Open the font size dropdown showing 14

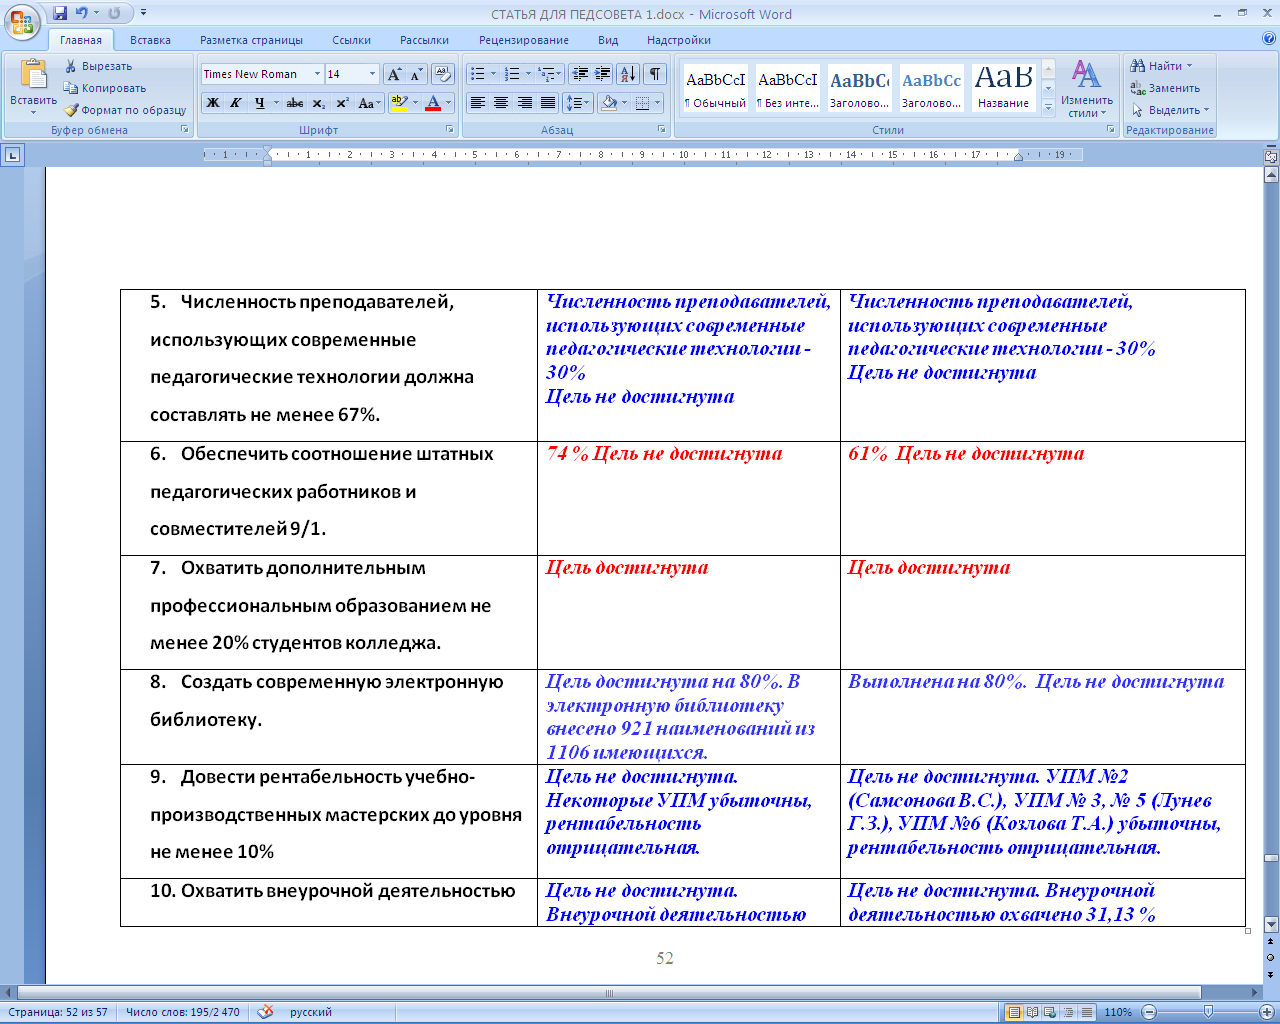(x=372, y=74)
